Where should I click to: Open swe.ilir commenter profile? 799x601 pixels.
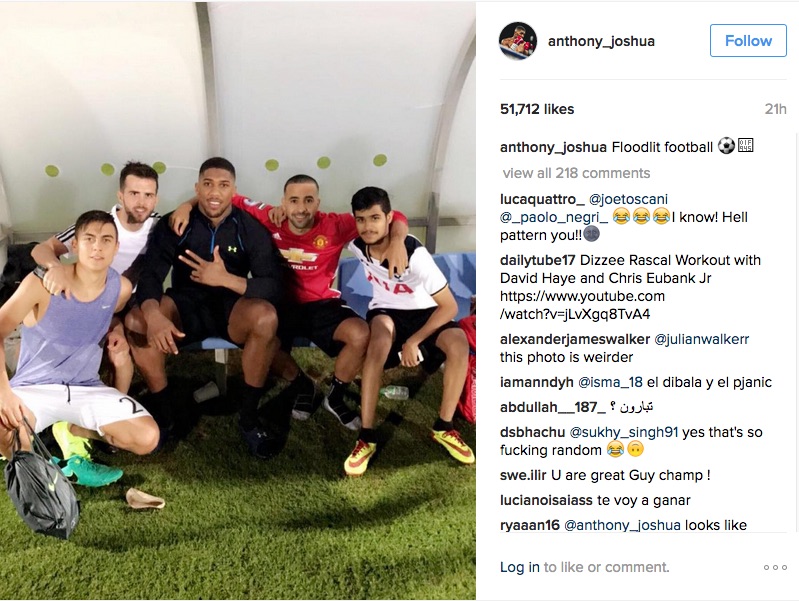click(523, 475)
